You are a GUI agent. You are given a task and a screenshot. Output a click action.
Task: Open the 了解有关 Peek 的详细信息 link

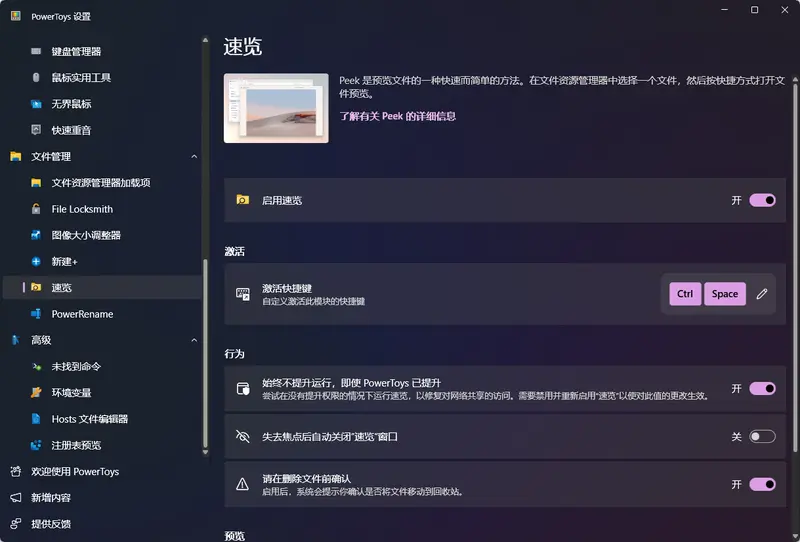[397, 116]
